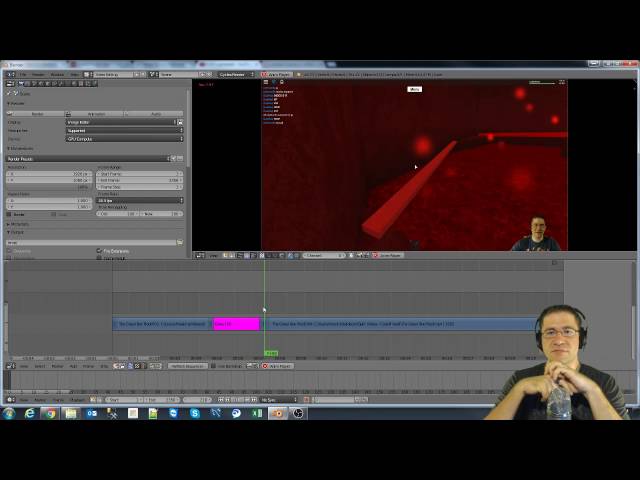Select World tab in Properties header
The height and width of the screenshot is (480, 640).
41,84
